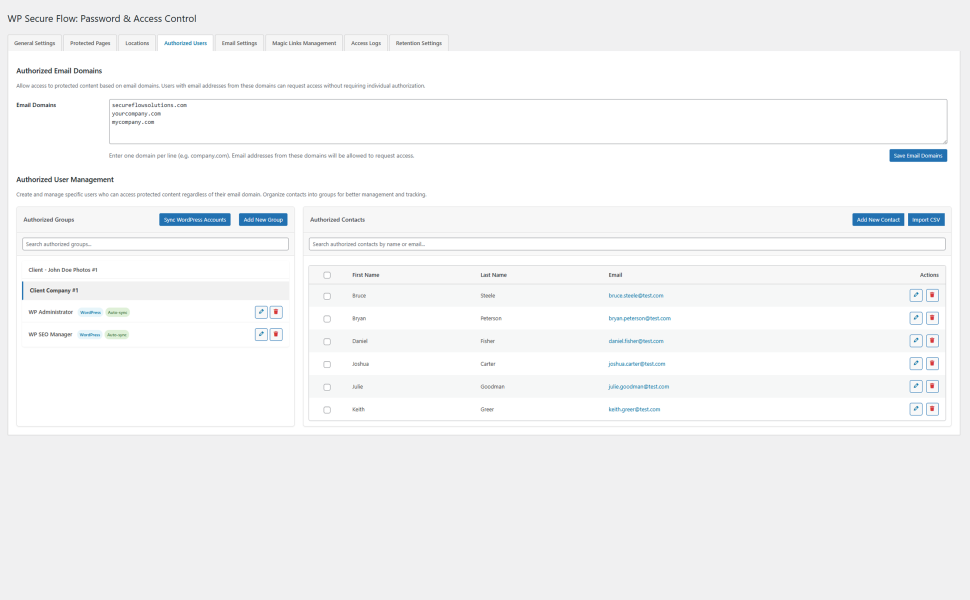This screenshot has width=970, height=600.
Task: Edit the WP SEO Manager group
Action: (x=261, y=335)
